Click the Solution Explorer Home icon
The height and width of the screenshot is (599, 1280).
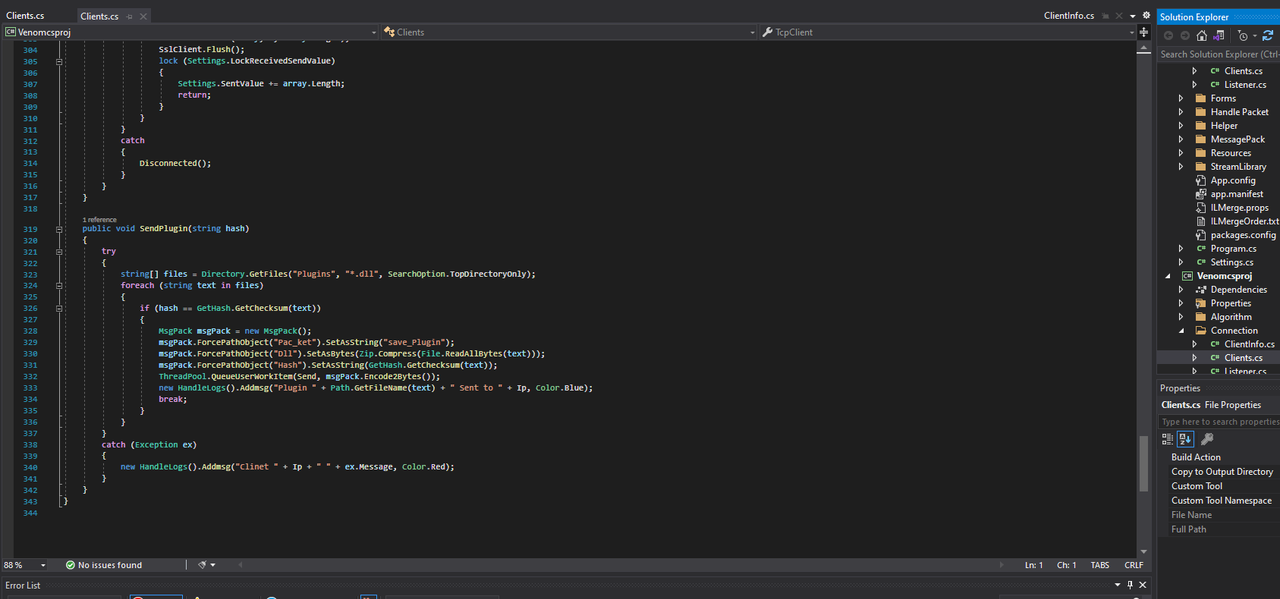coord(1201,35)
